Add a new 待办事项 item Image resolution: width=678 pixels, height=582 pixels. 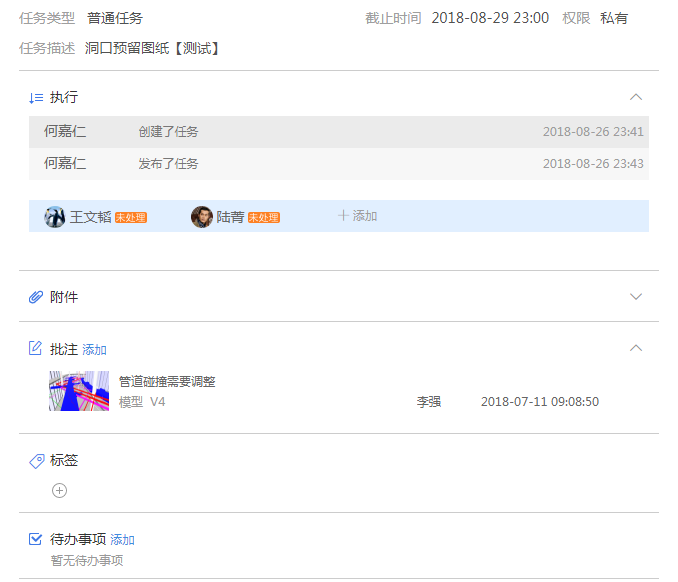[122, 540]
